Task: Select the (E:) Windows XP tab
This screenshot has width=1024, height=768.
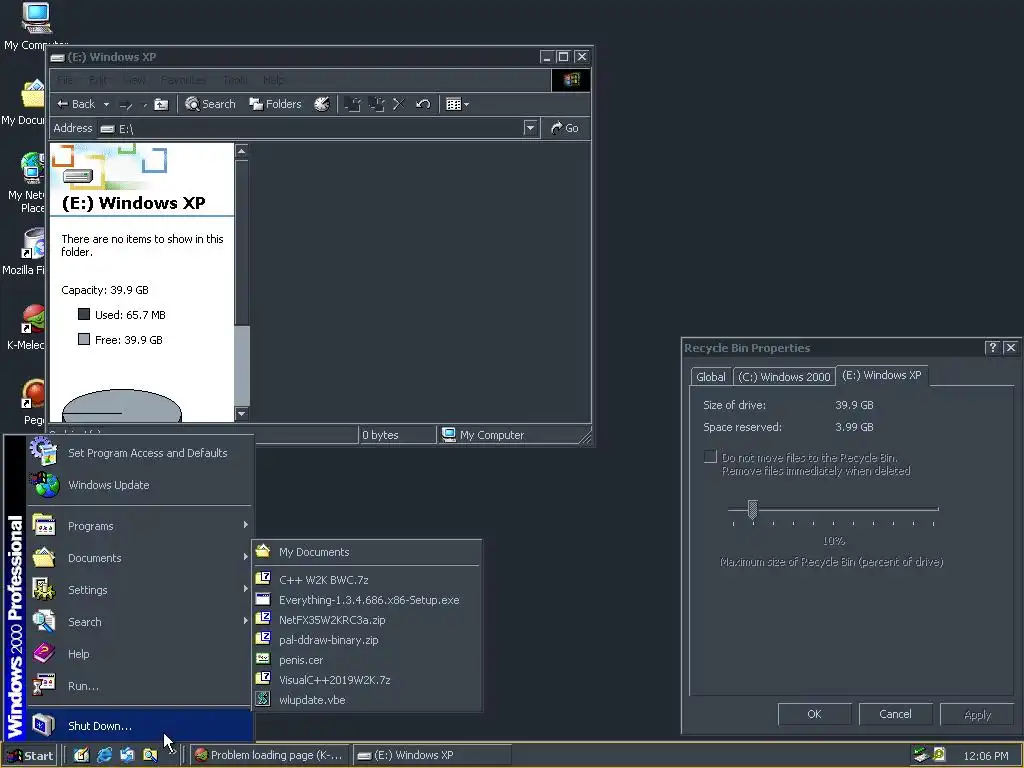Action: coord(882,375)
